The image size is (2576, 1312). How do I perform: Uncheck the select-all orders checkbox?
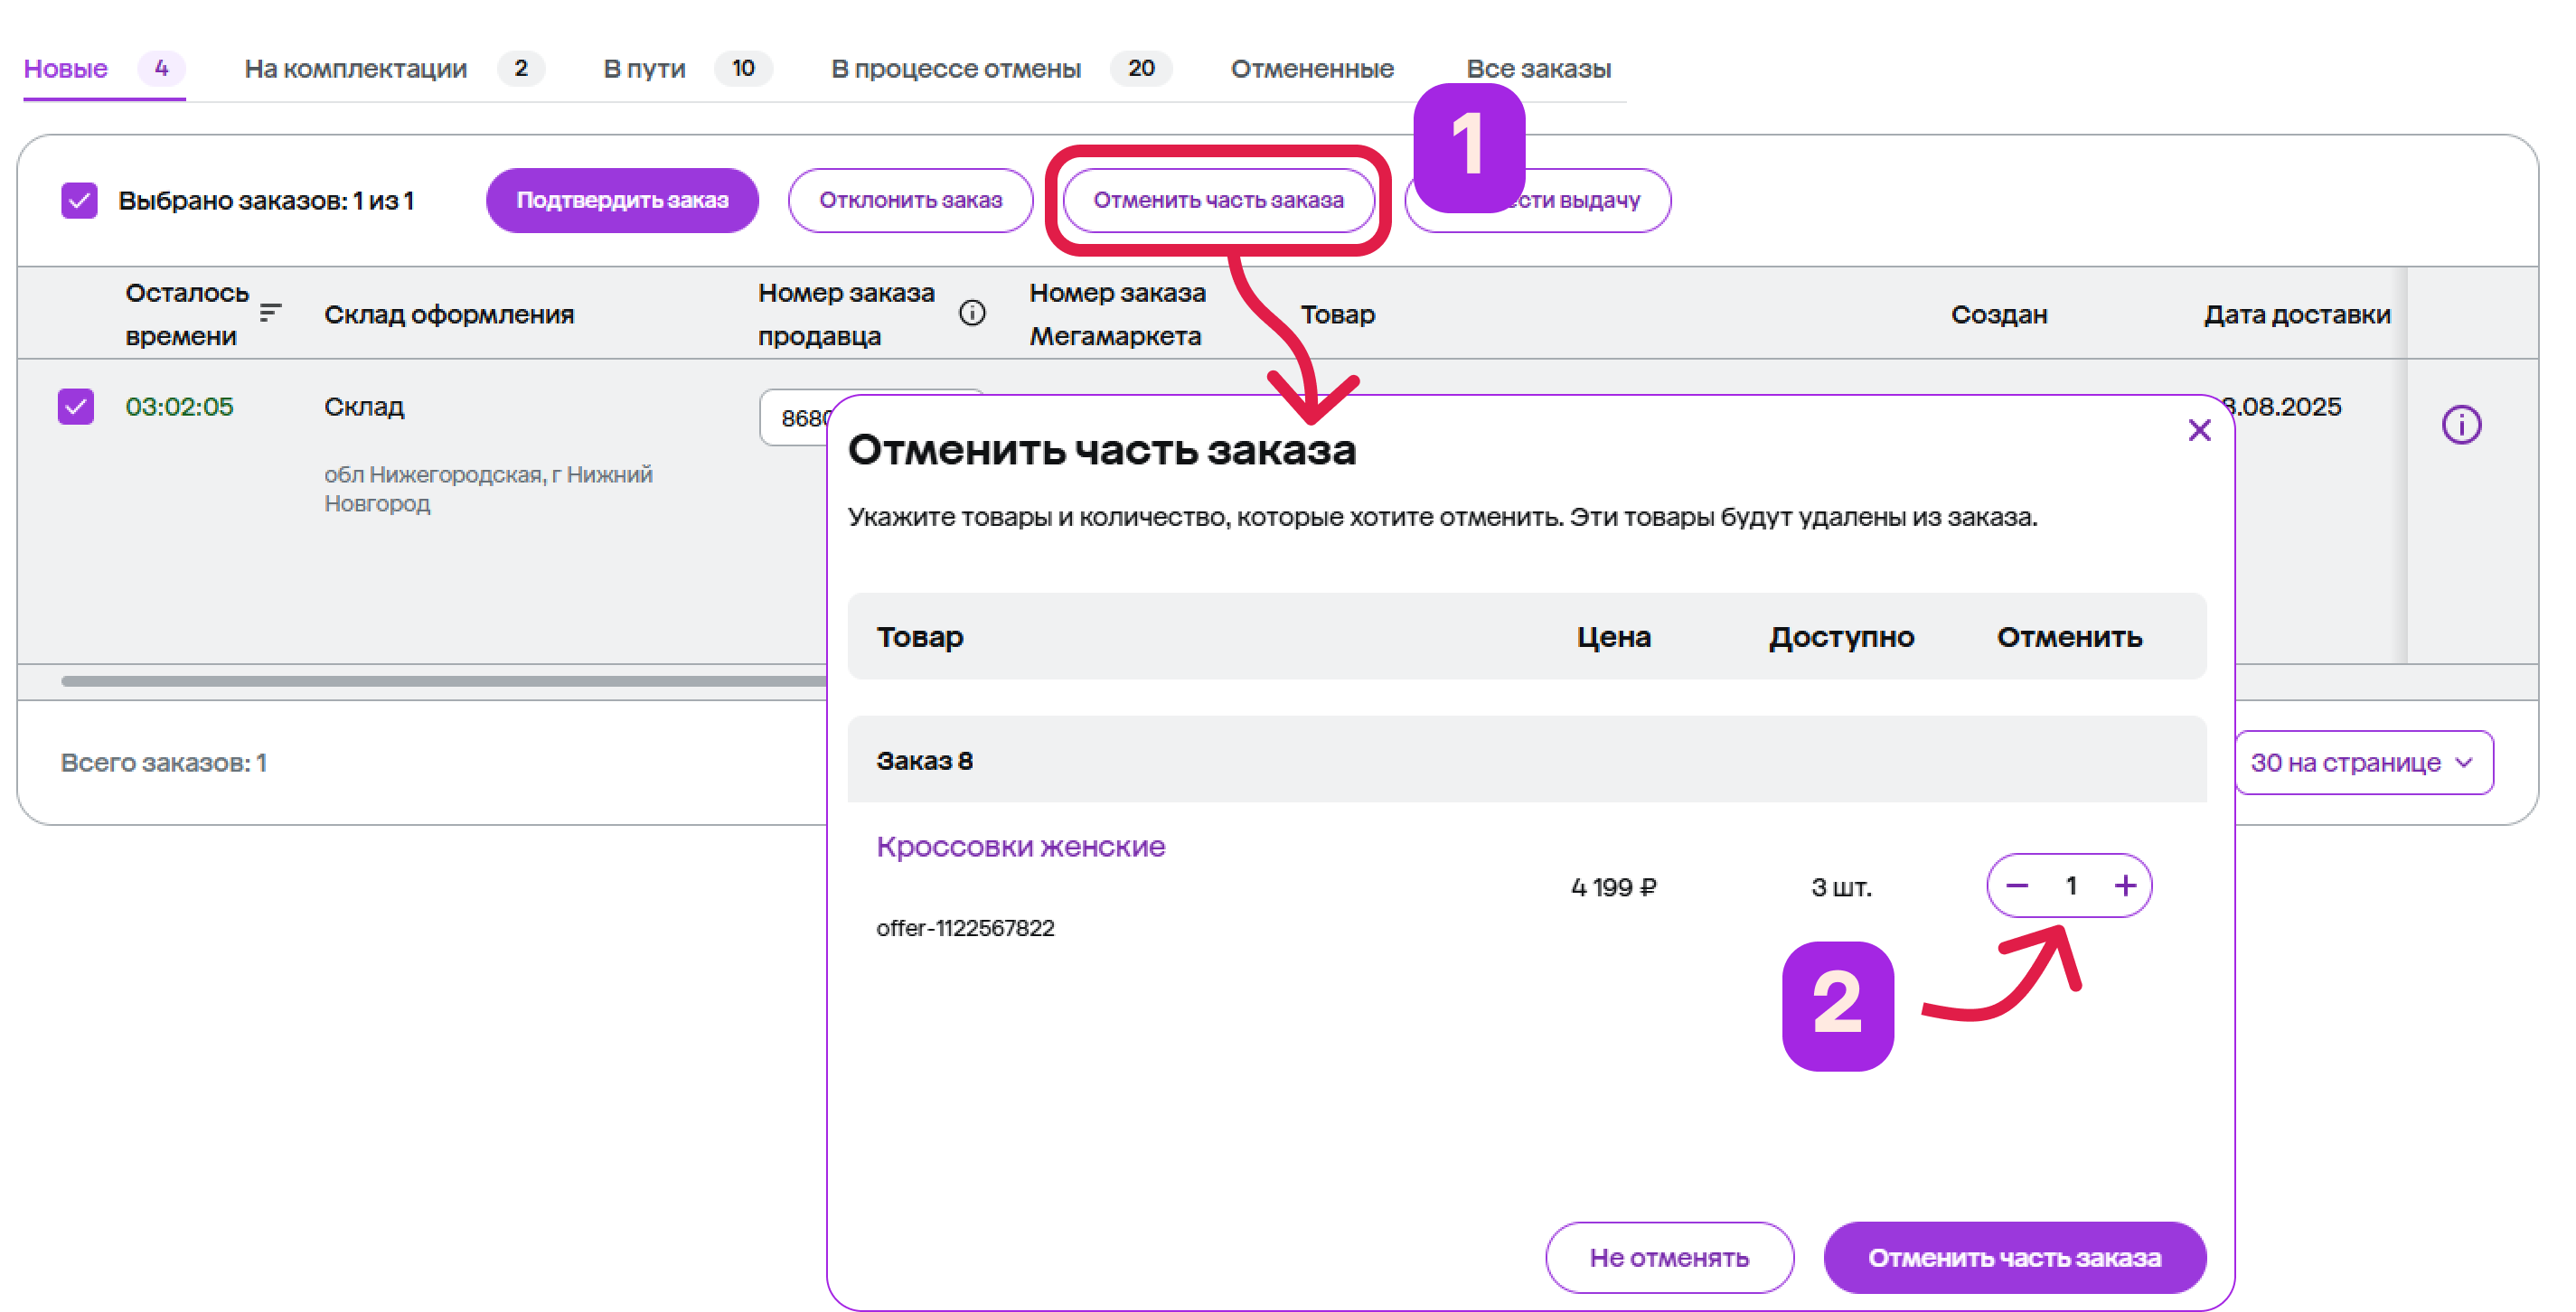point(79,200)
